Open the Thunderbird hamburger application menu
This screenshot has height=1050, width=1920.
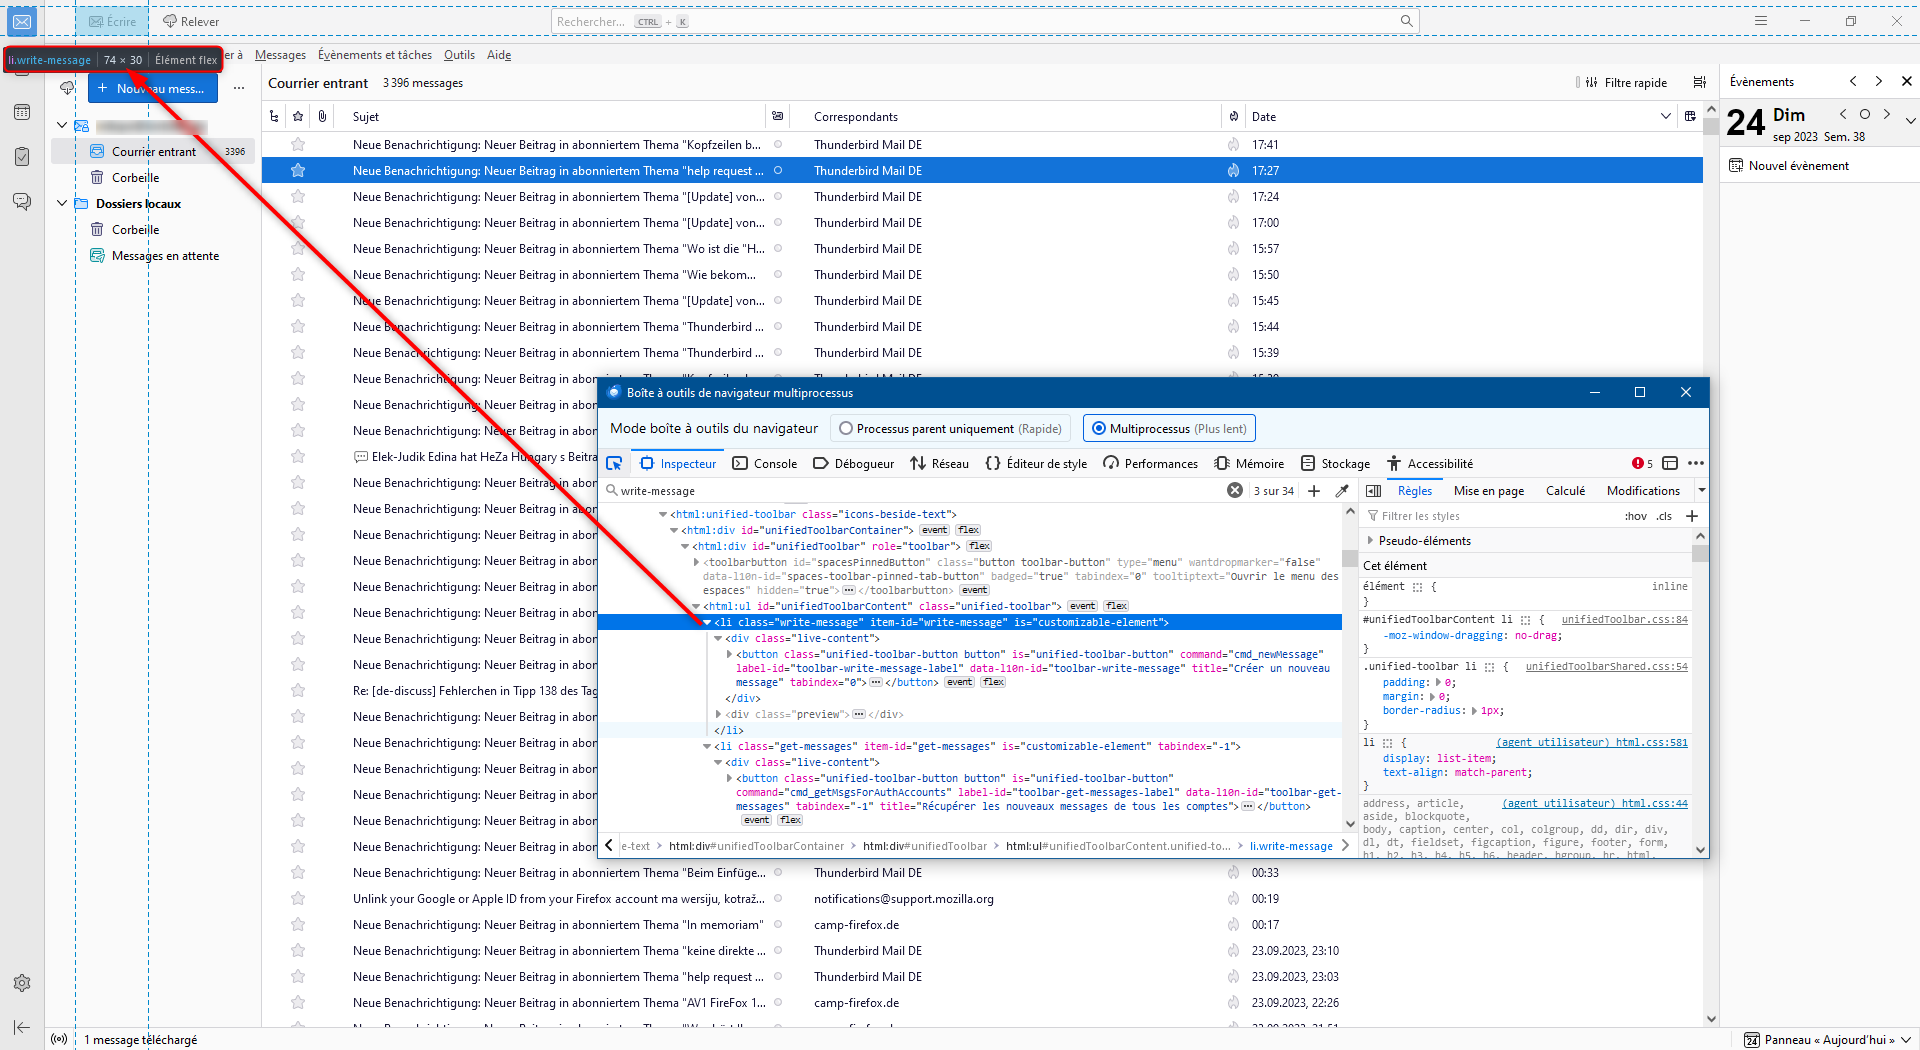click(1761, 21)
